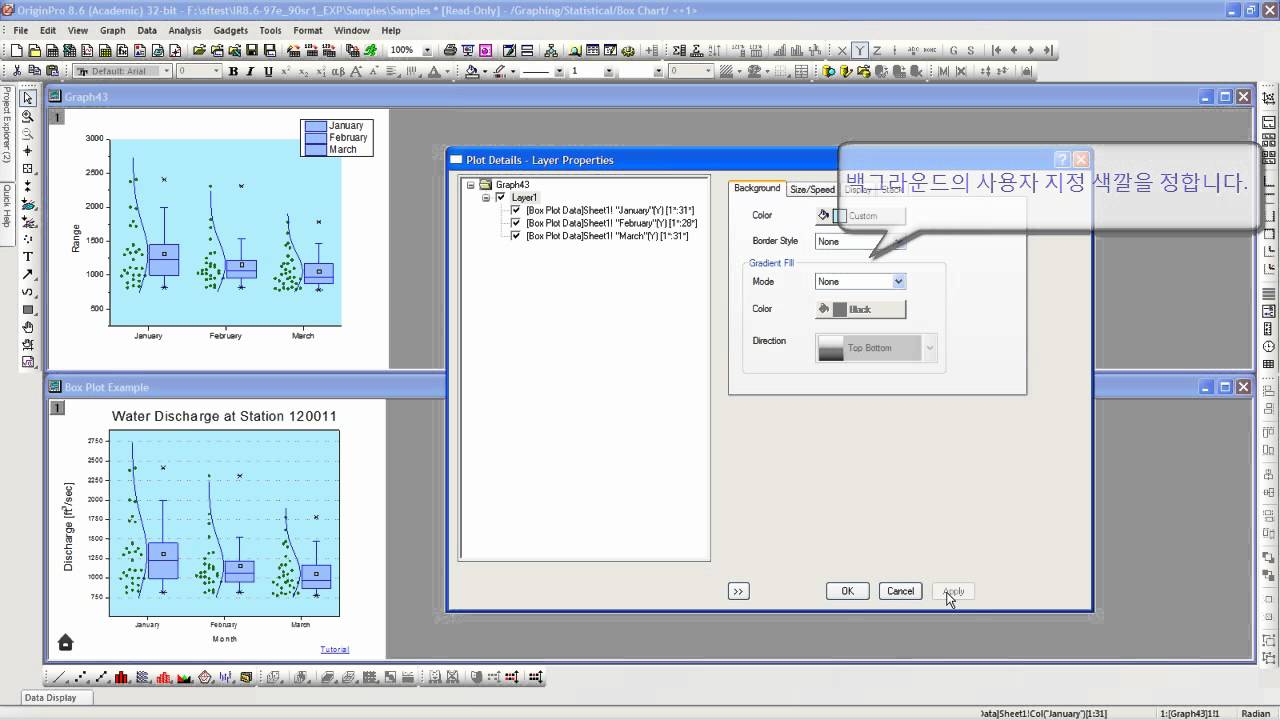Click layer 1 icon in Graph43 window

point(57,117)
